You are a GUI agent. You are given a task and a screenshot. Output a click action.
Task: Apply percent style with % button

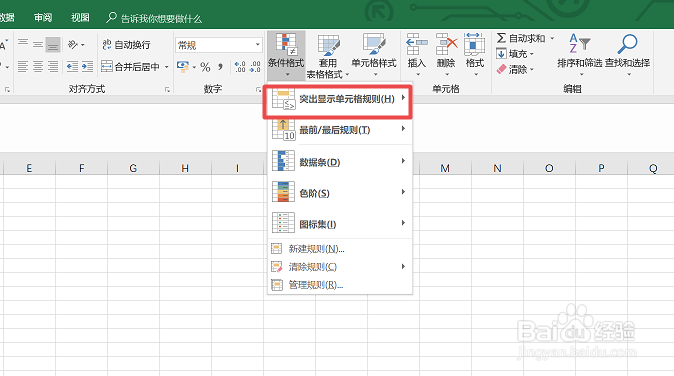point(205,67)
